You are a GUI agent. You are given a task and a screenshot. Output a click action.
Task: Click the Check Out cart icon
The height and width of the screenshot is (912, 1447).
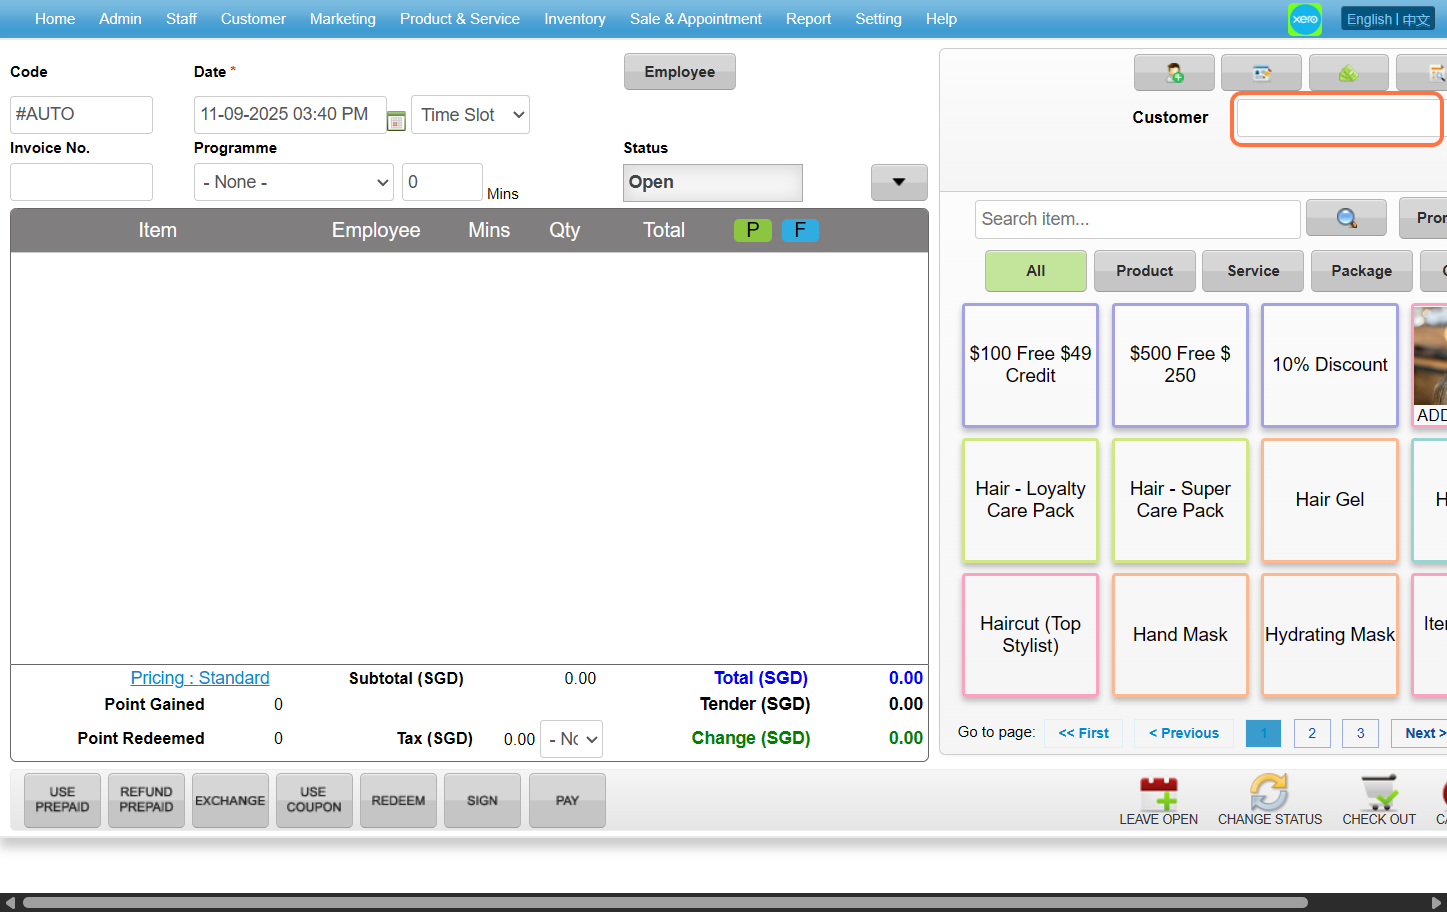click(x=1379, y=793)
